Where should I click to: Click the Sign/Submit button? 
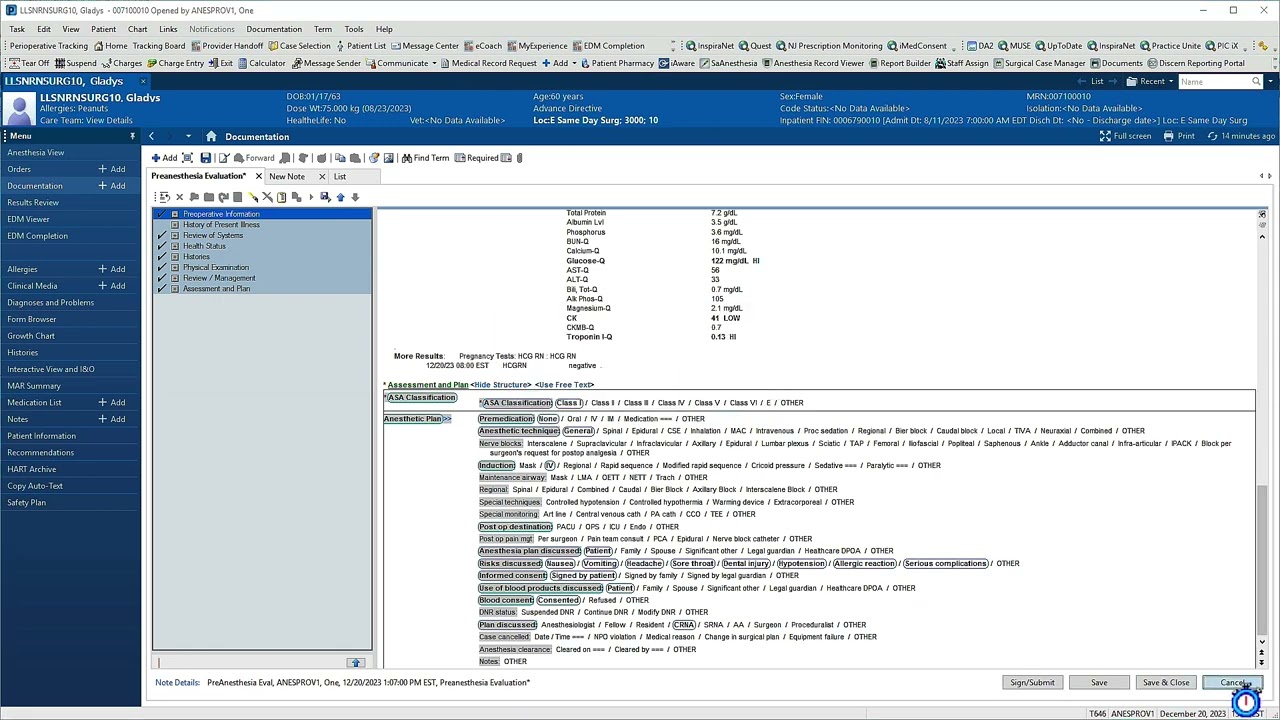[x=1032, y=683]
